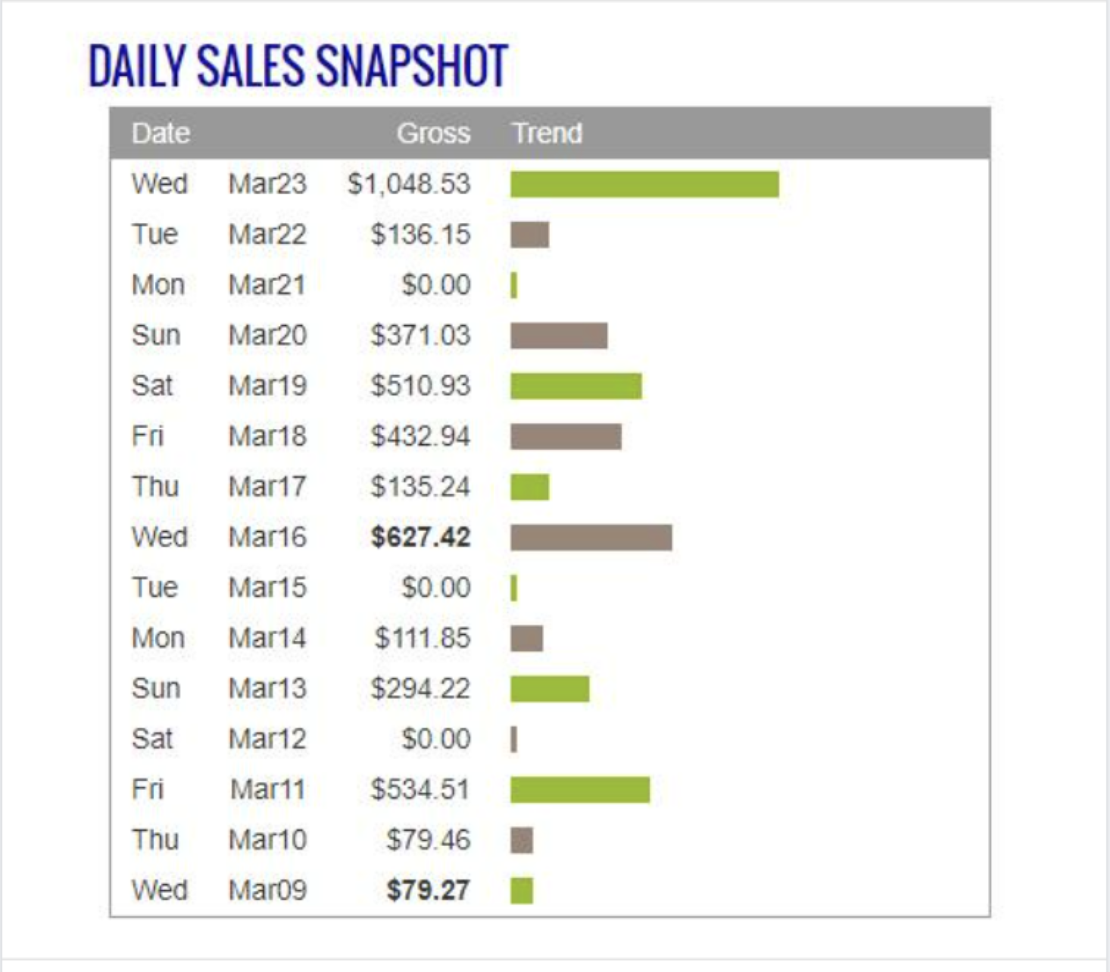
Task: Select the bold $79.27 amount
Action: 427,890
